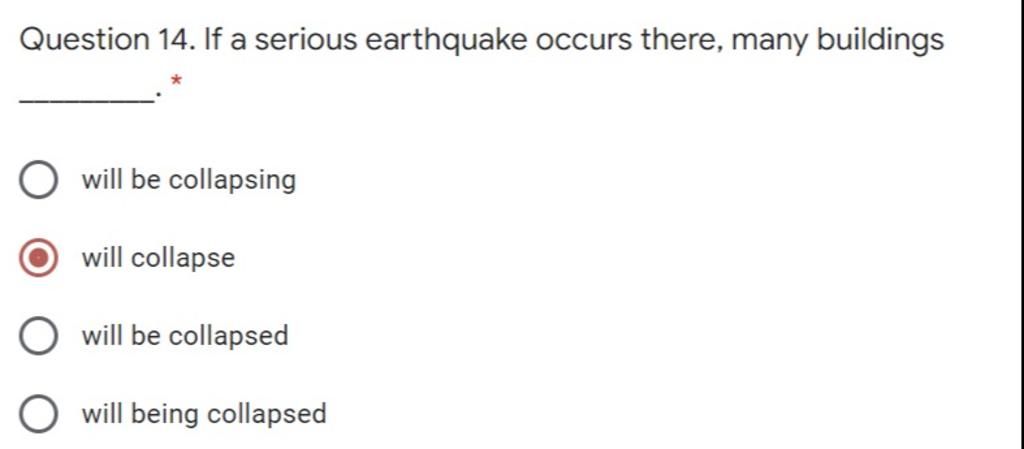Click the blank underline in the question
Viewport: 1024px width, 449px height.
pyautogui.click(x=85, y=98)
